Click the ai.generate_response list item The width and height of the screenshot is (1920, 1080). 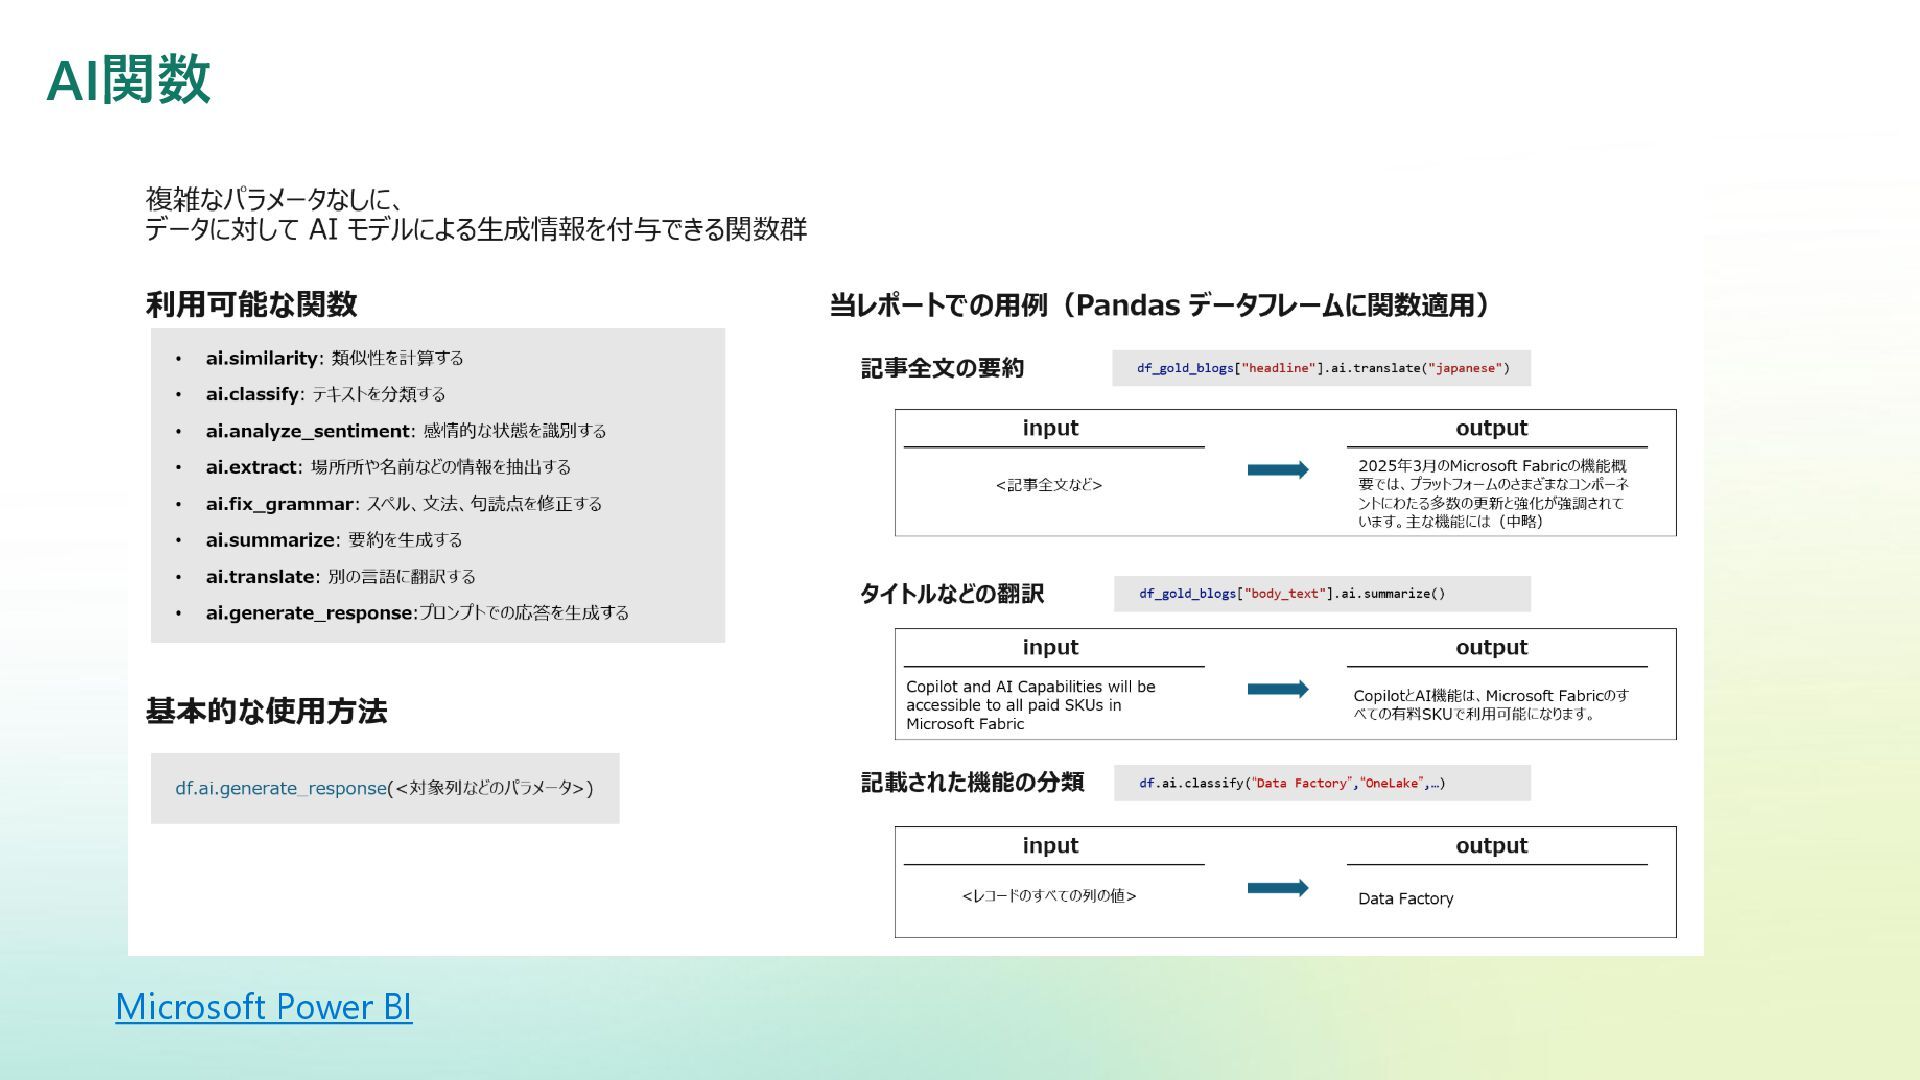tap(416, 613)
